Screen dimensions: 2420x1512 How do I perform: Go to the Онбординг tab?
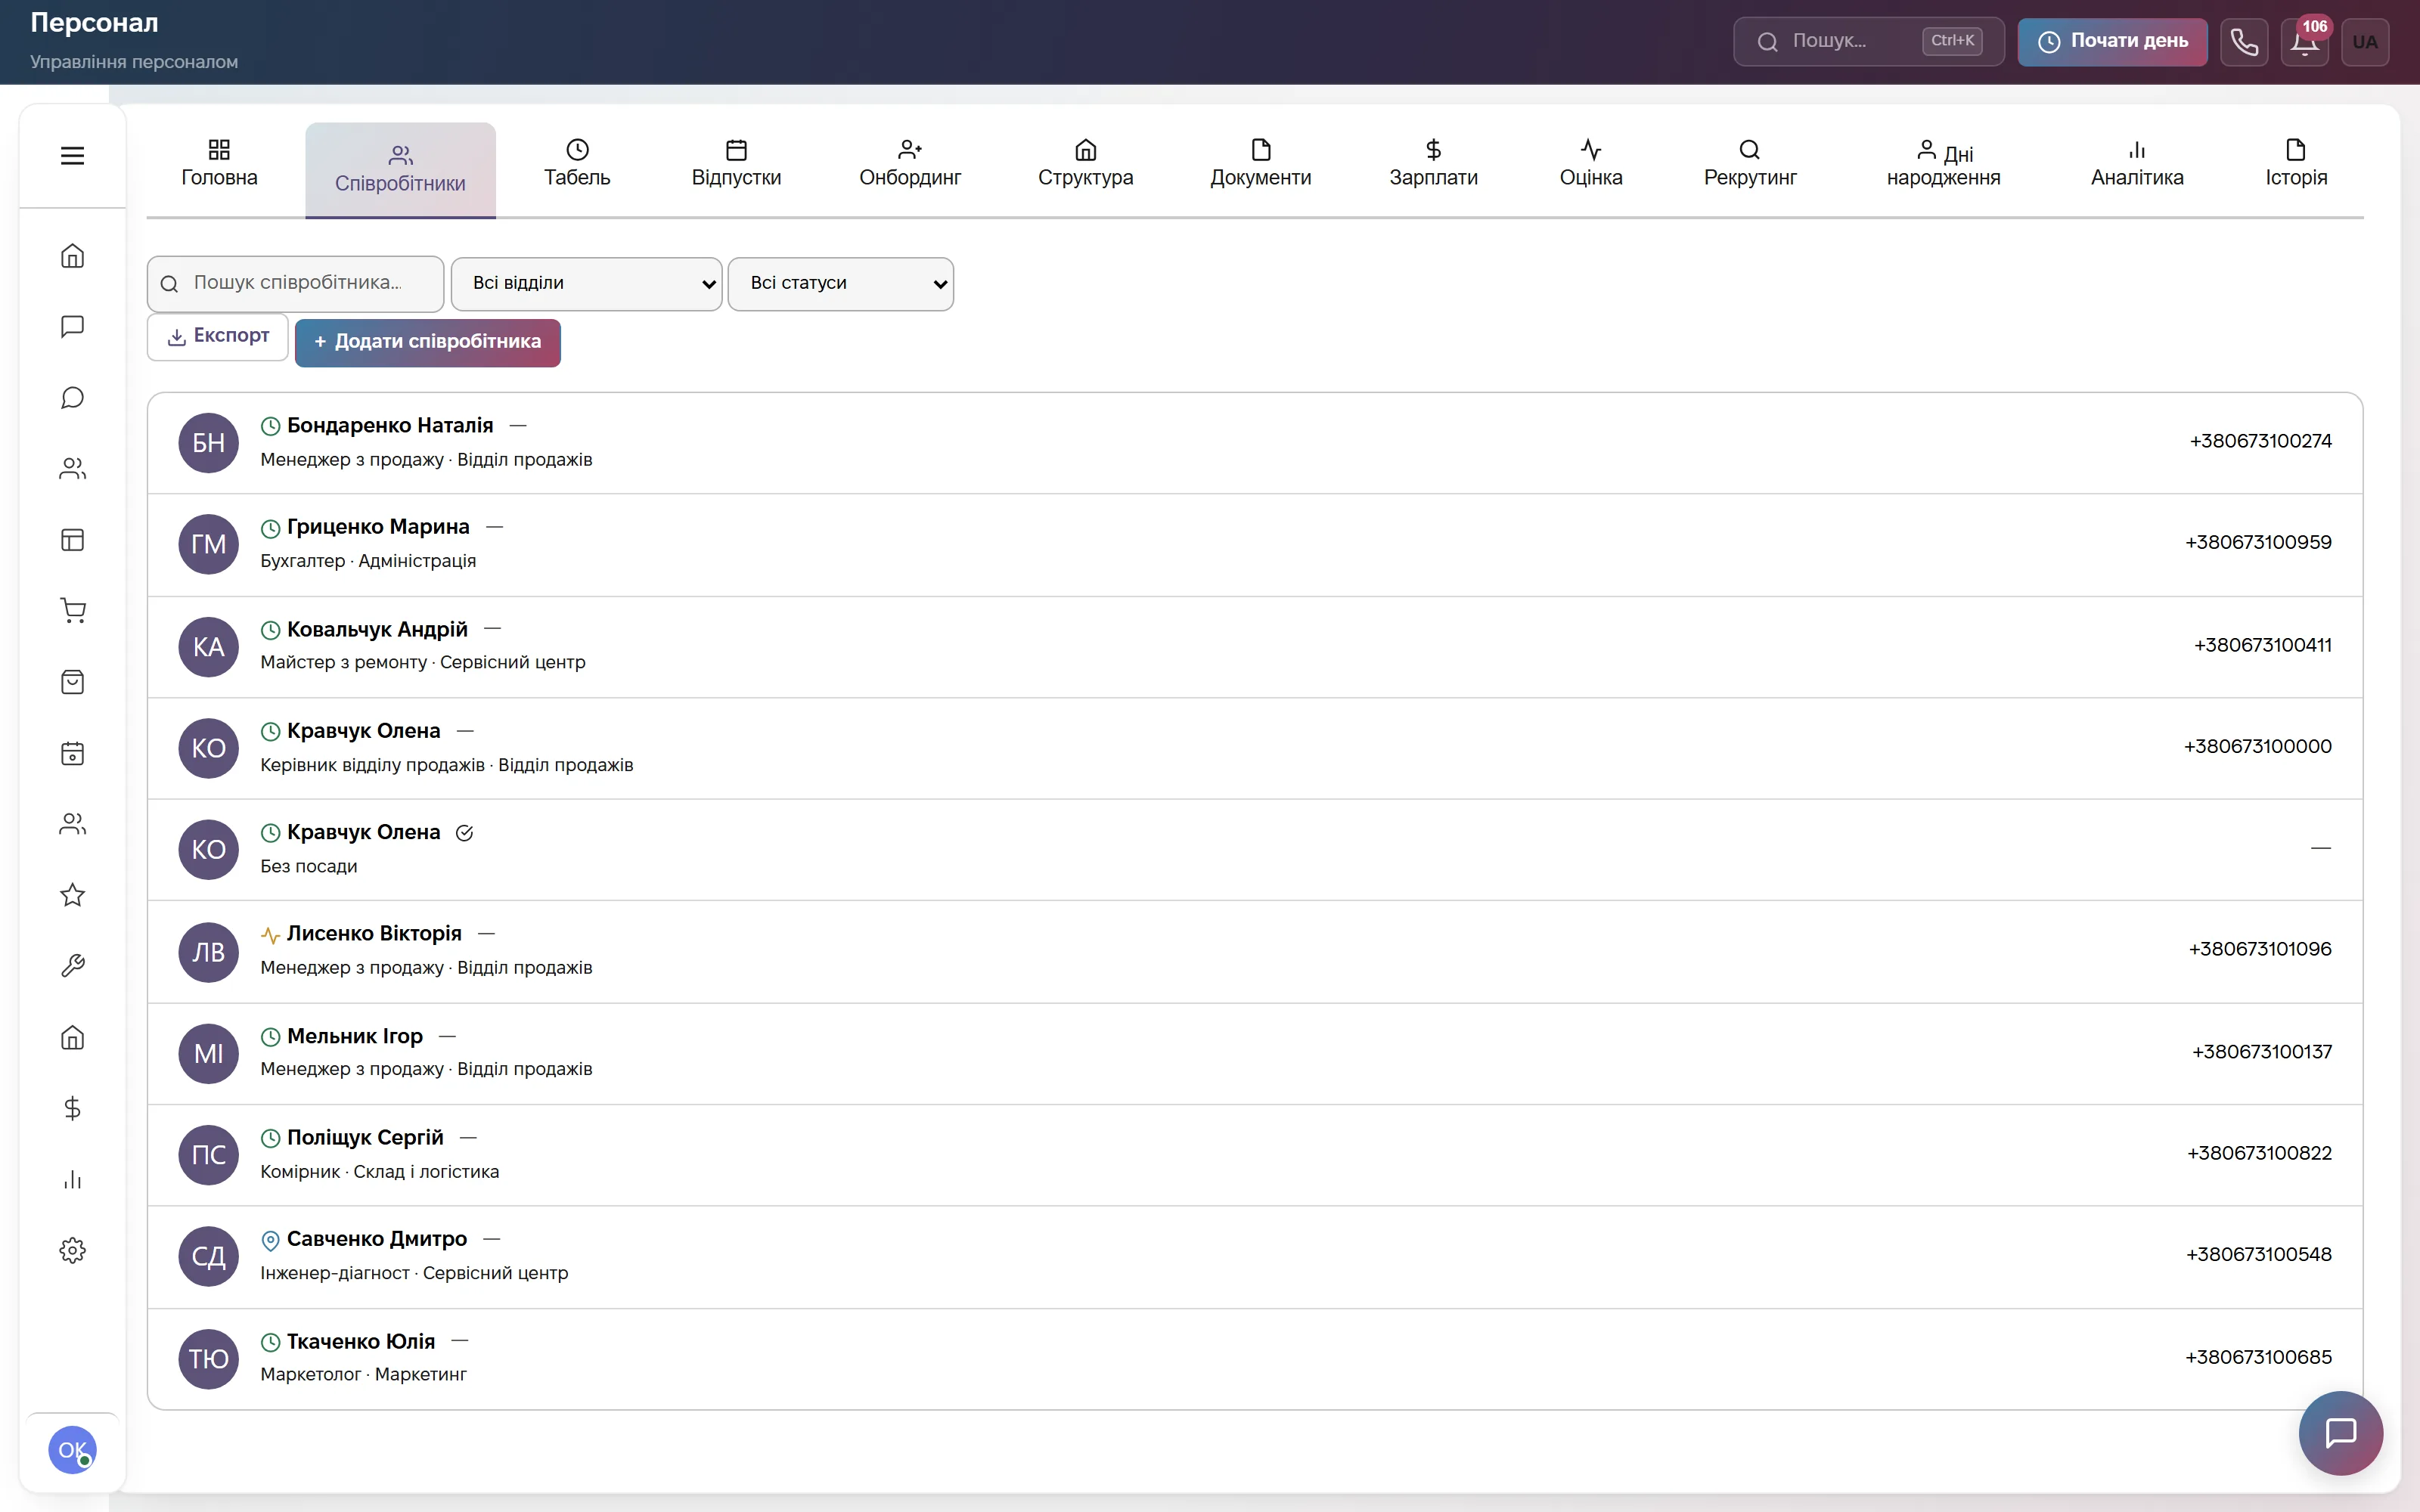pyautogui.click(x=910, y=164)
